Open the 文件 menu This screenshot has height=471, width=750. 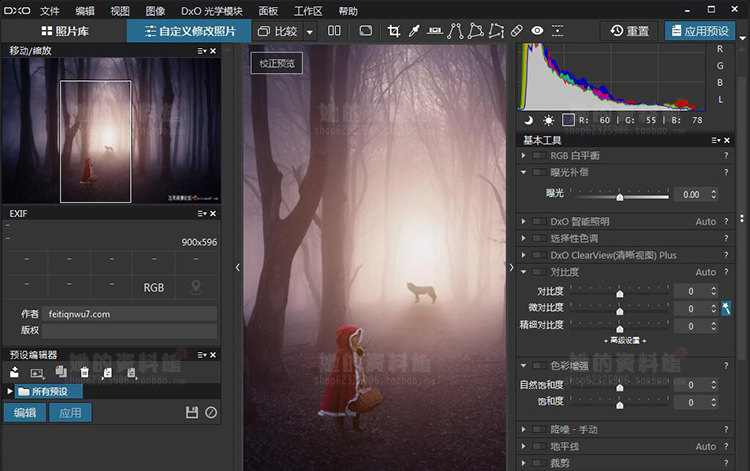[49, 11]
